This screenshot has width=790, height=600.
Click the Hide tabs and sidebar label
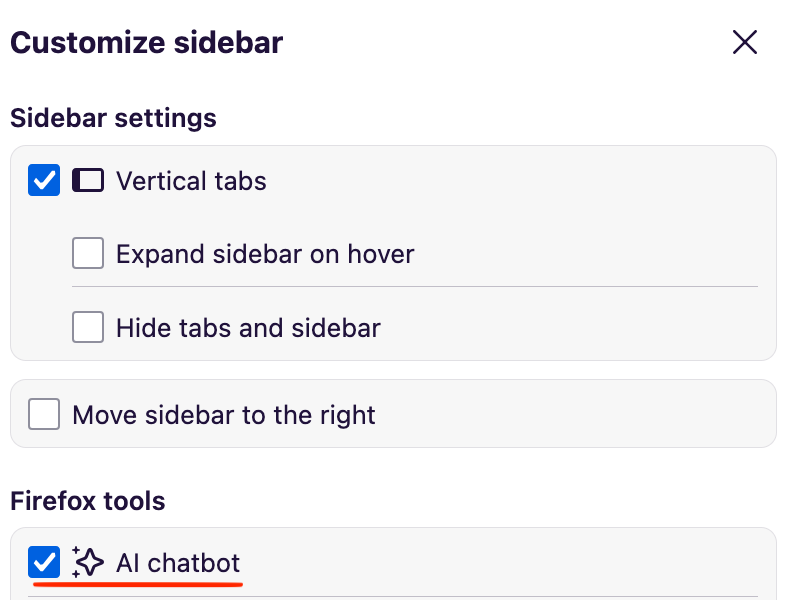(248, 327)
